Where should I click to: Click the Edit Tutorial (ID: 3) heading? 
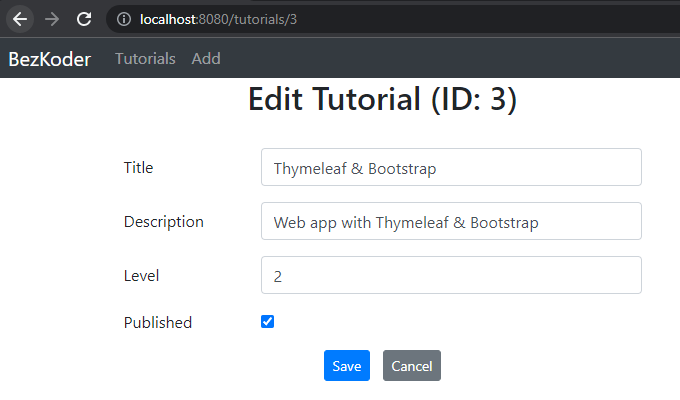382,100
